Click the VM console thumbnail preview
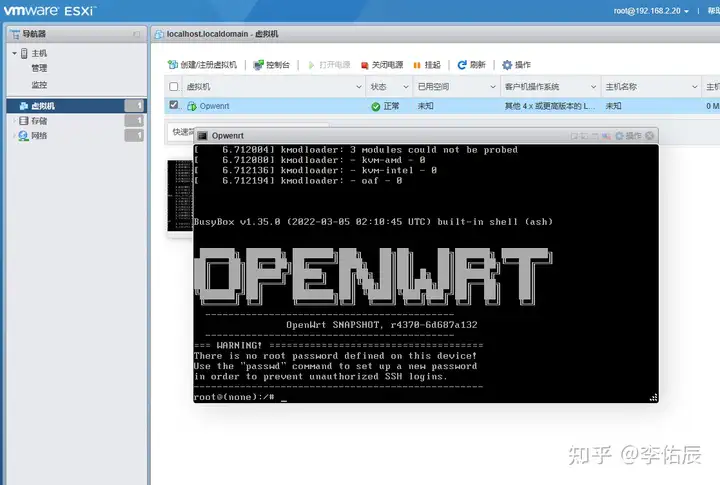The height and width of the screenshot is (485, 720). pos(180,195)
